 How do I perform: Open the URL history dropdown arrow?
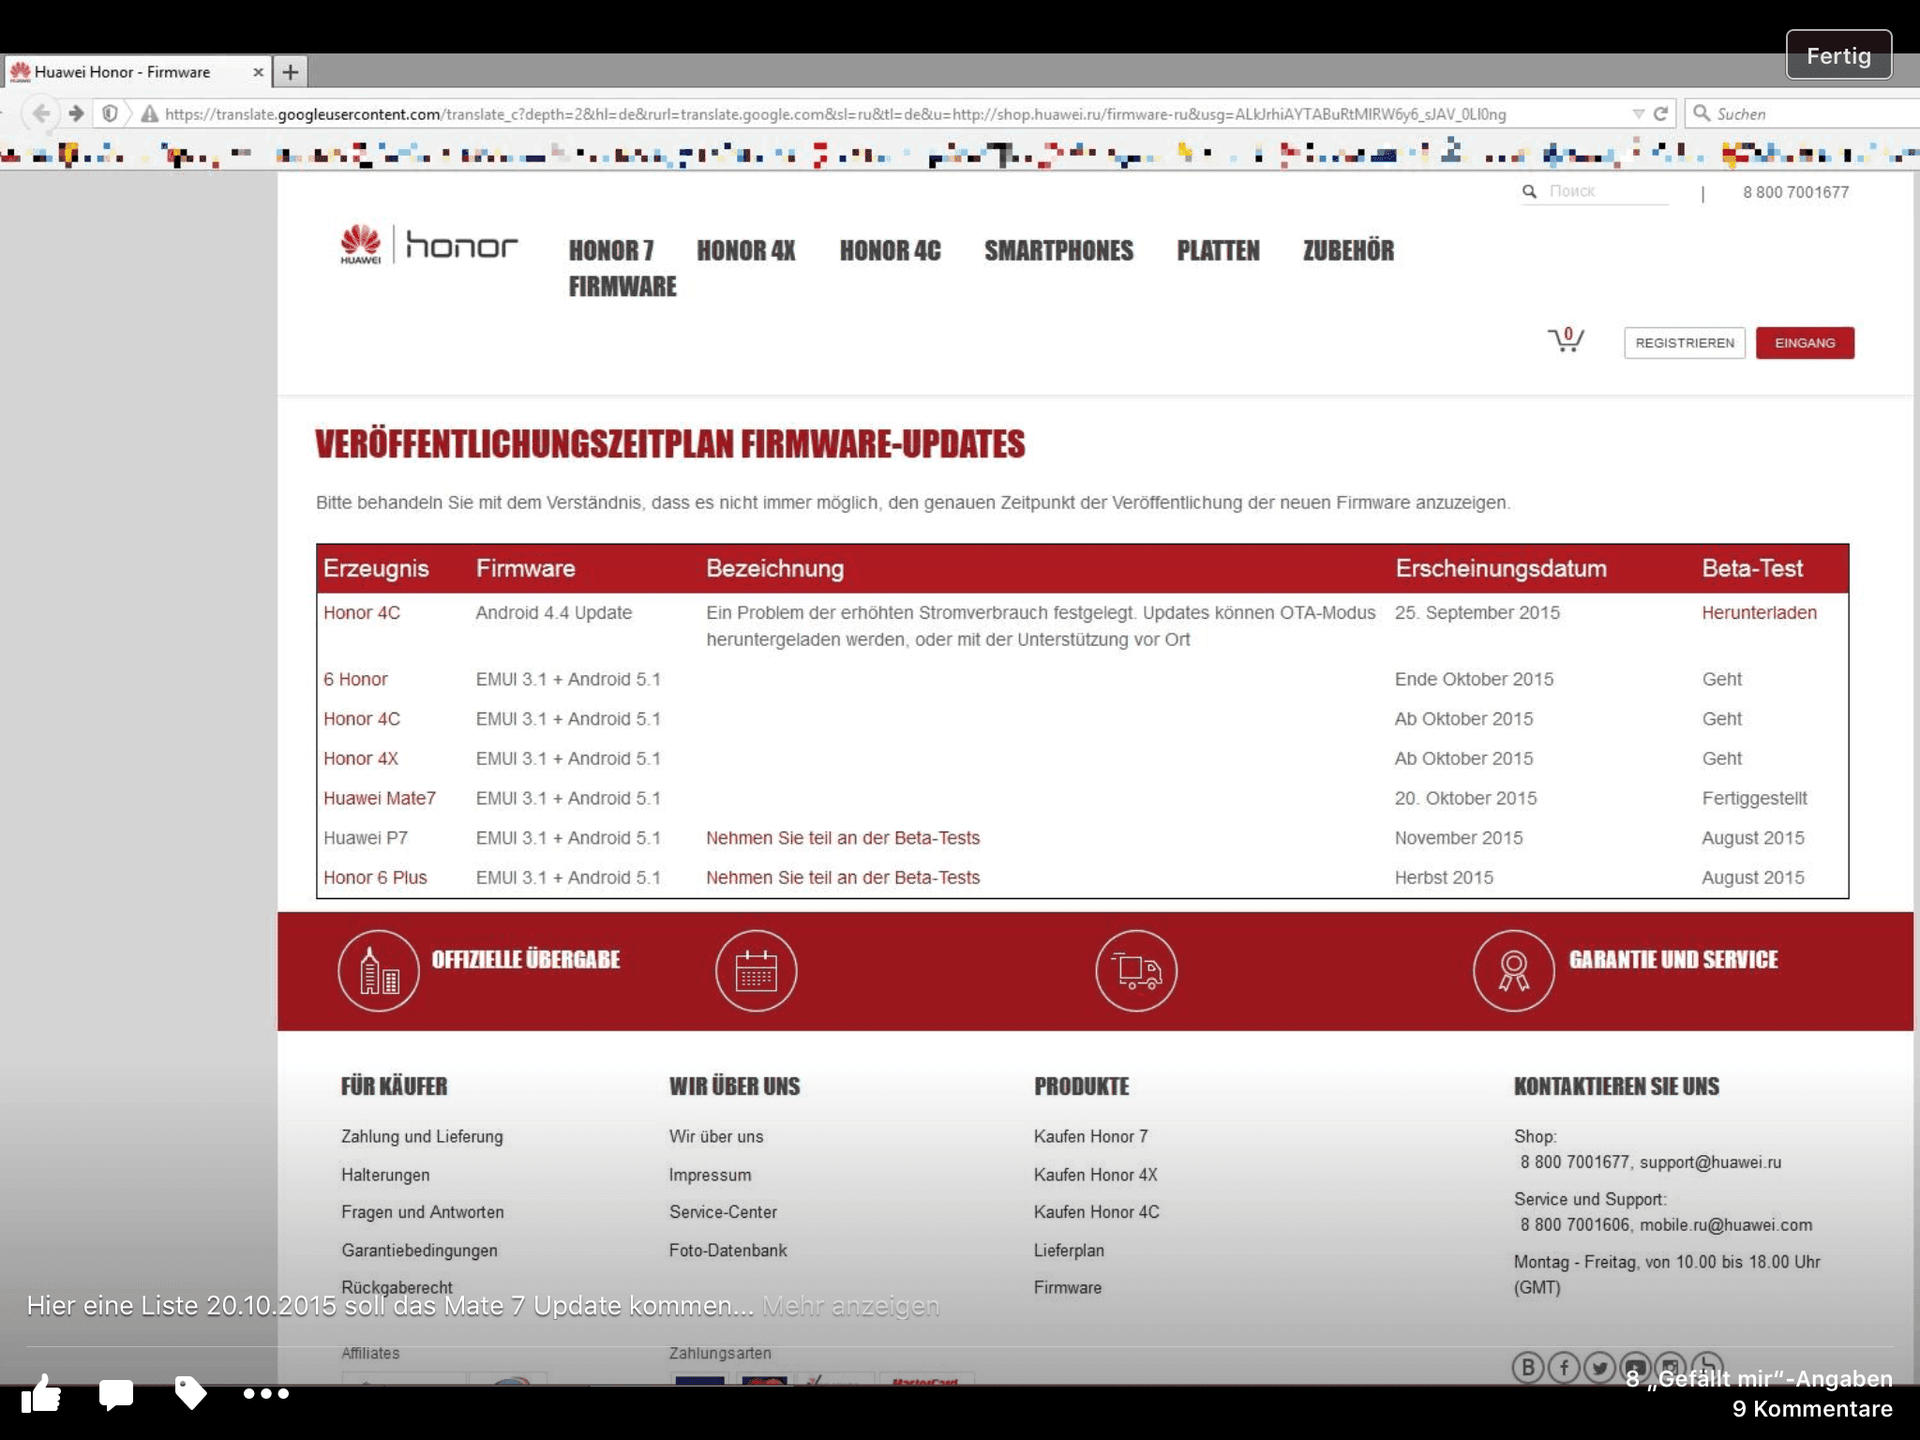click(x=1638, y=114)
